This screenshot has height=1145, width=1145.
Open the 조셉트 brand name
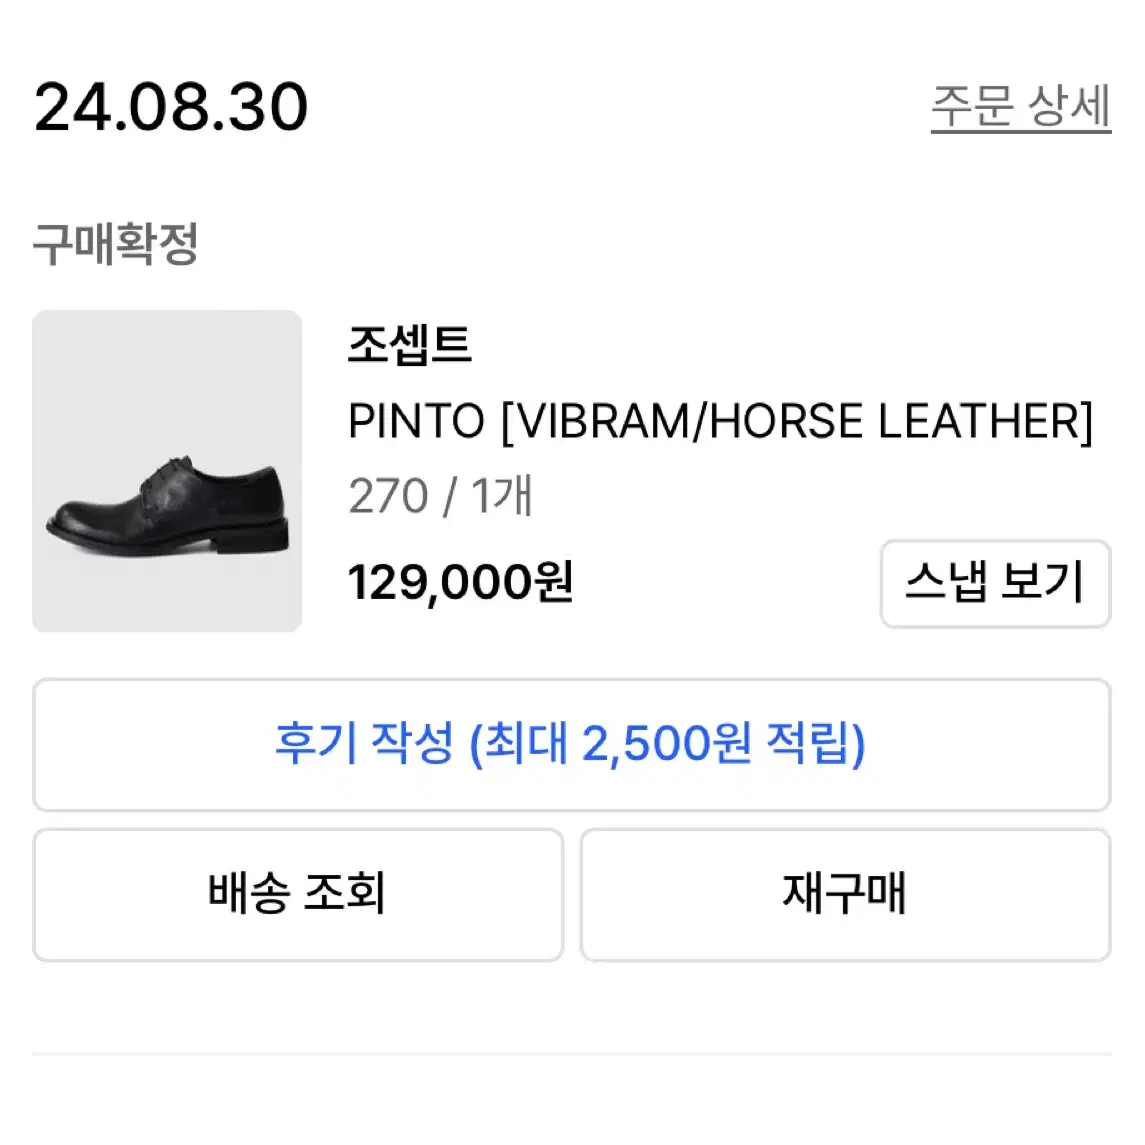point(410,345)
